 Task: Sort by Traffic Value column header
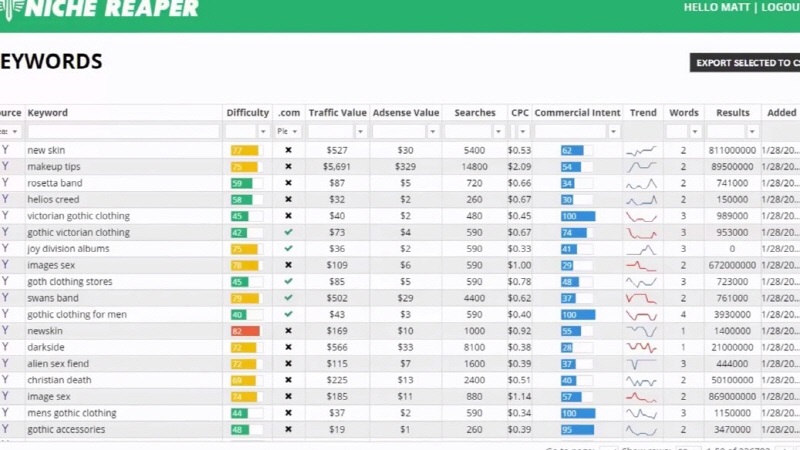coord(337,113)
